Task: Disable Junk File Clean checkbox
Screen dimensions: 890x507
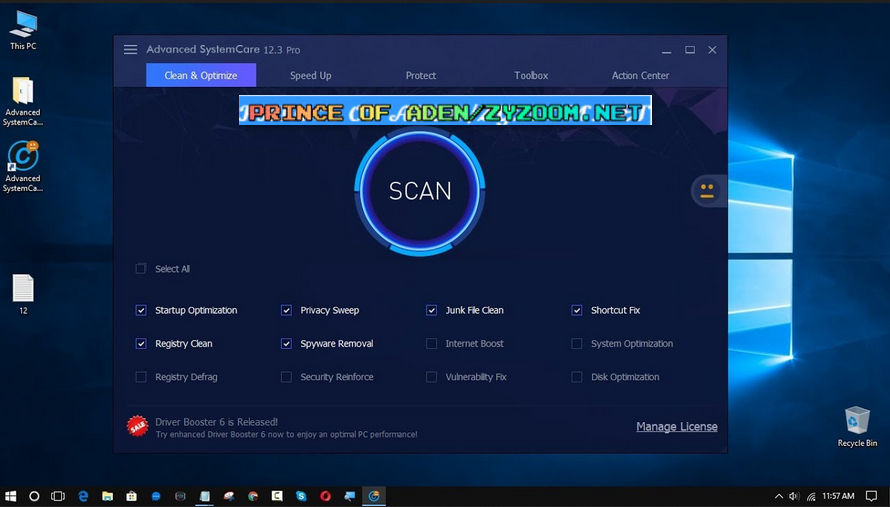Action: click(x=431, y=310)
